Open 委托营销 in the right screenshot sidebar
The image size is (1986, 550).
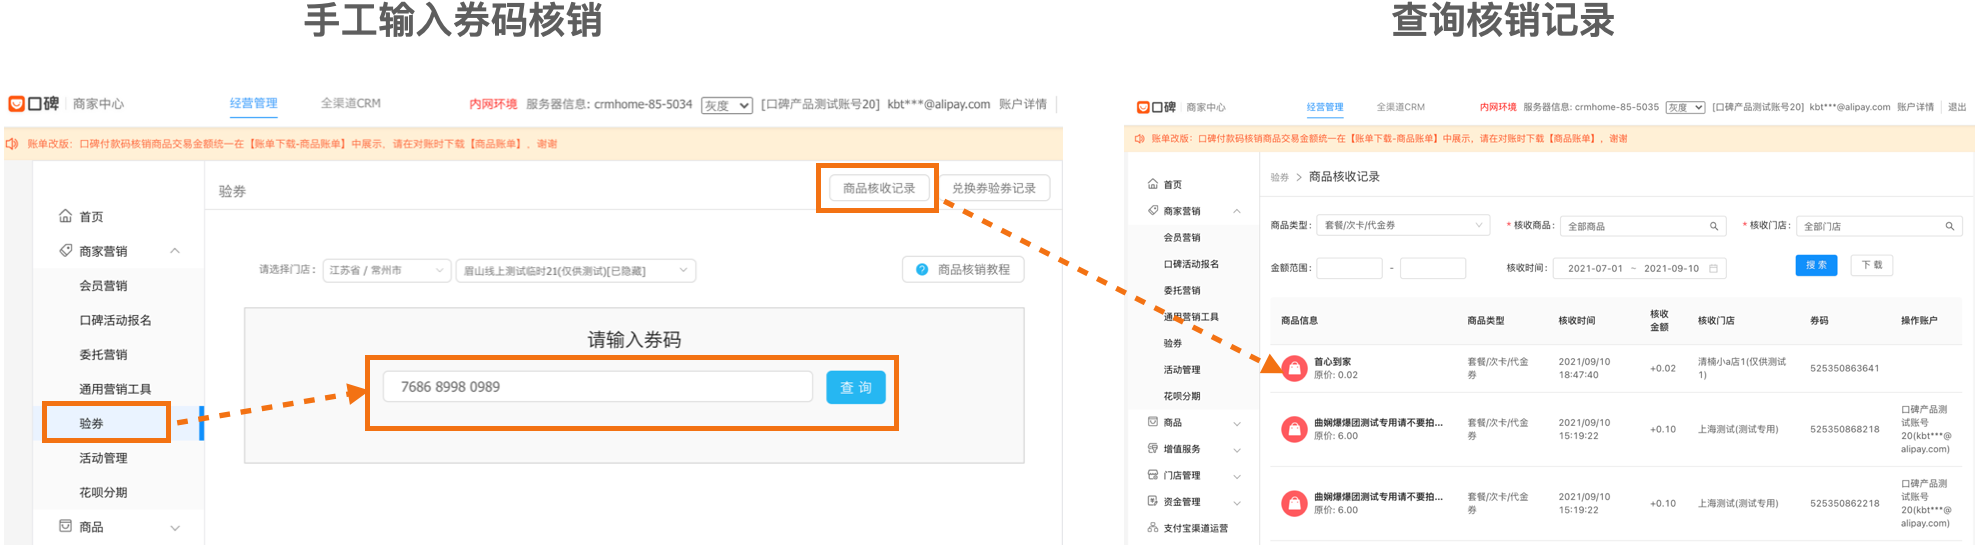(x=1182, y=291)
